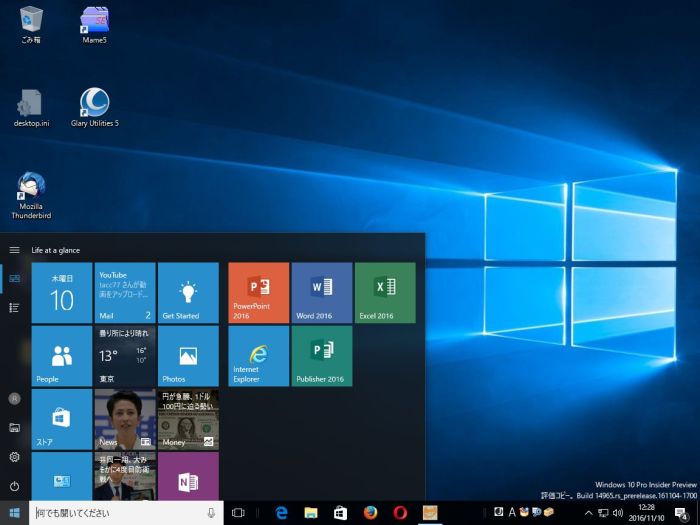Open Task View on the taskbar

click(x=238, y=512)
